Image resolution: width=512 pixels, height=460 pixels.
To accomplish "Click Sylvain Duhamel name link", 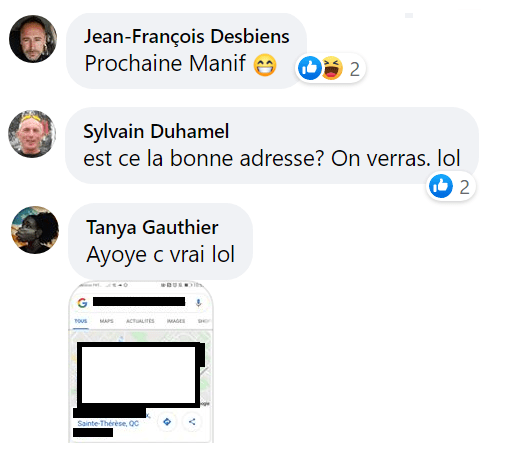I will pyautogui.click(x=156, y=131).
